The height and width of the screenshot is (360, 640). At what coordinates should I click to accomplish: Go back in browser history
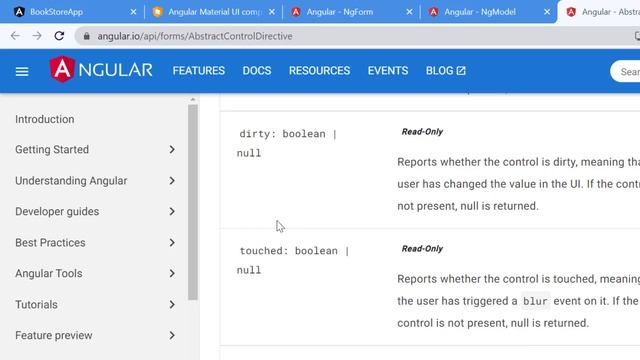point(16,36)
